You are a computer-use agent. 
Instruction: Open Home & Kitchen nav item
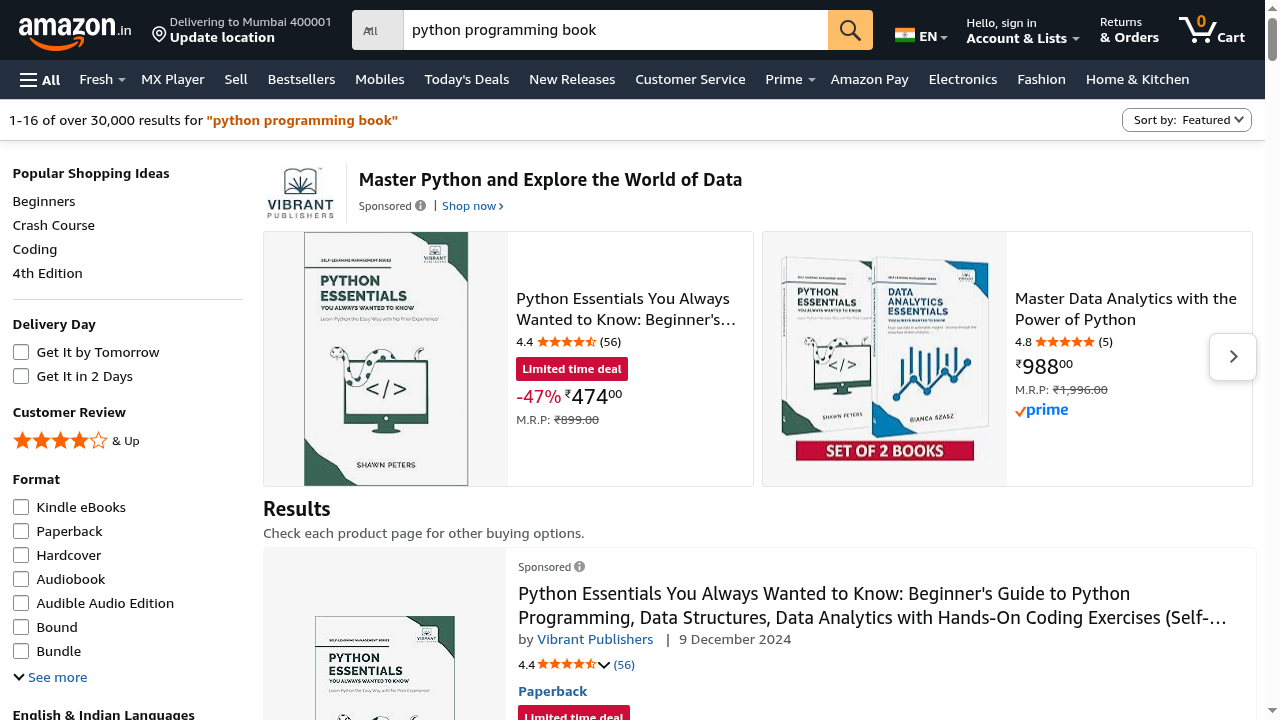tap(1138, 80)
